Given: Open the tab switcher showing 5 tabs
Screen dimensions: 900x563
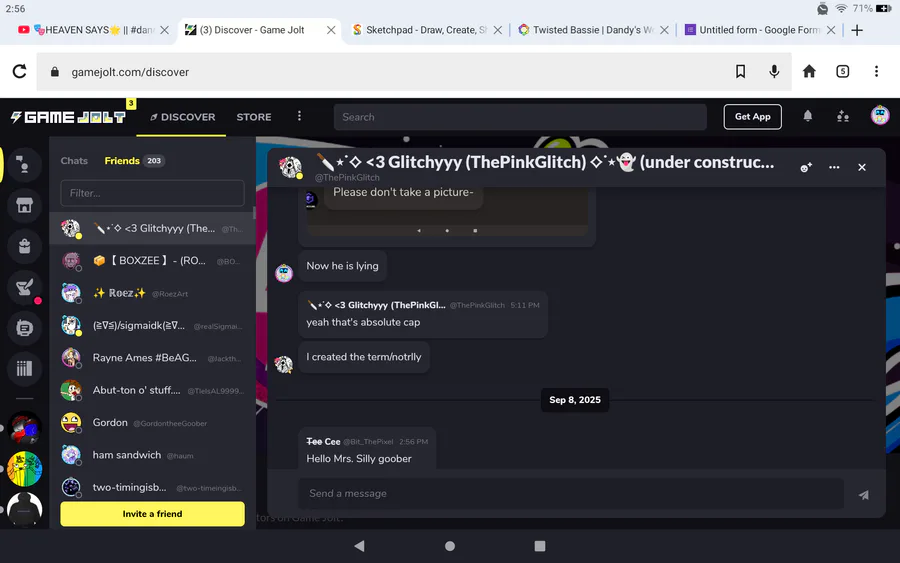Looking at the screenshot, I should (x=843, y=71).
